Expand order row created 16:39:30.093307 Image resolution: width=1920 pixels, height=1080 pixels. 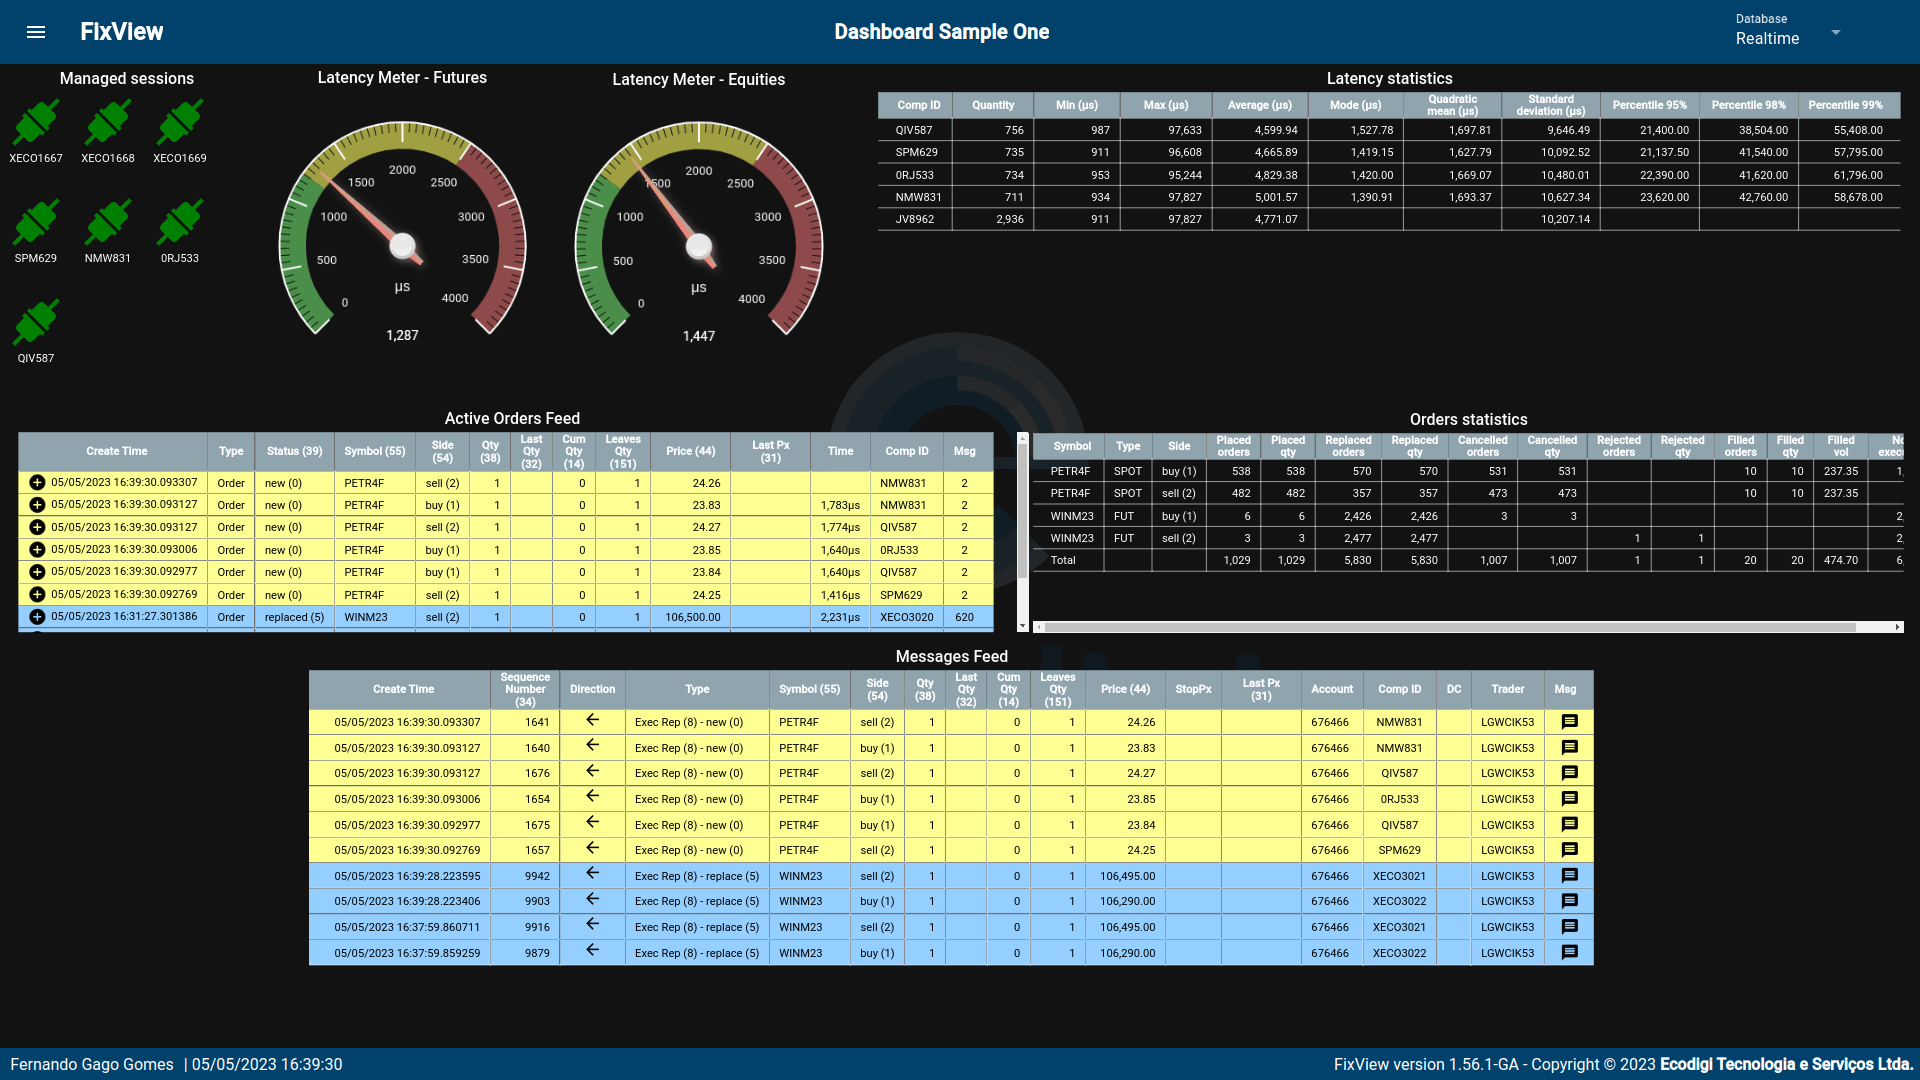click(37, 483)
